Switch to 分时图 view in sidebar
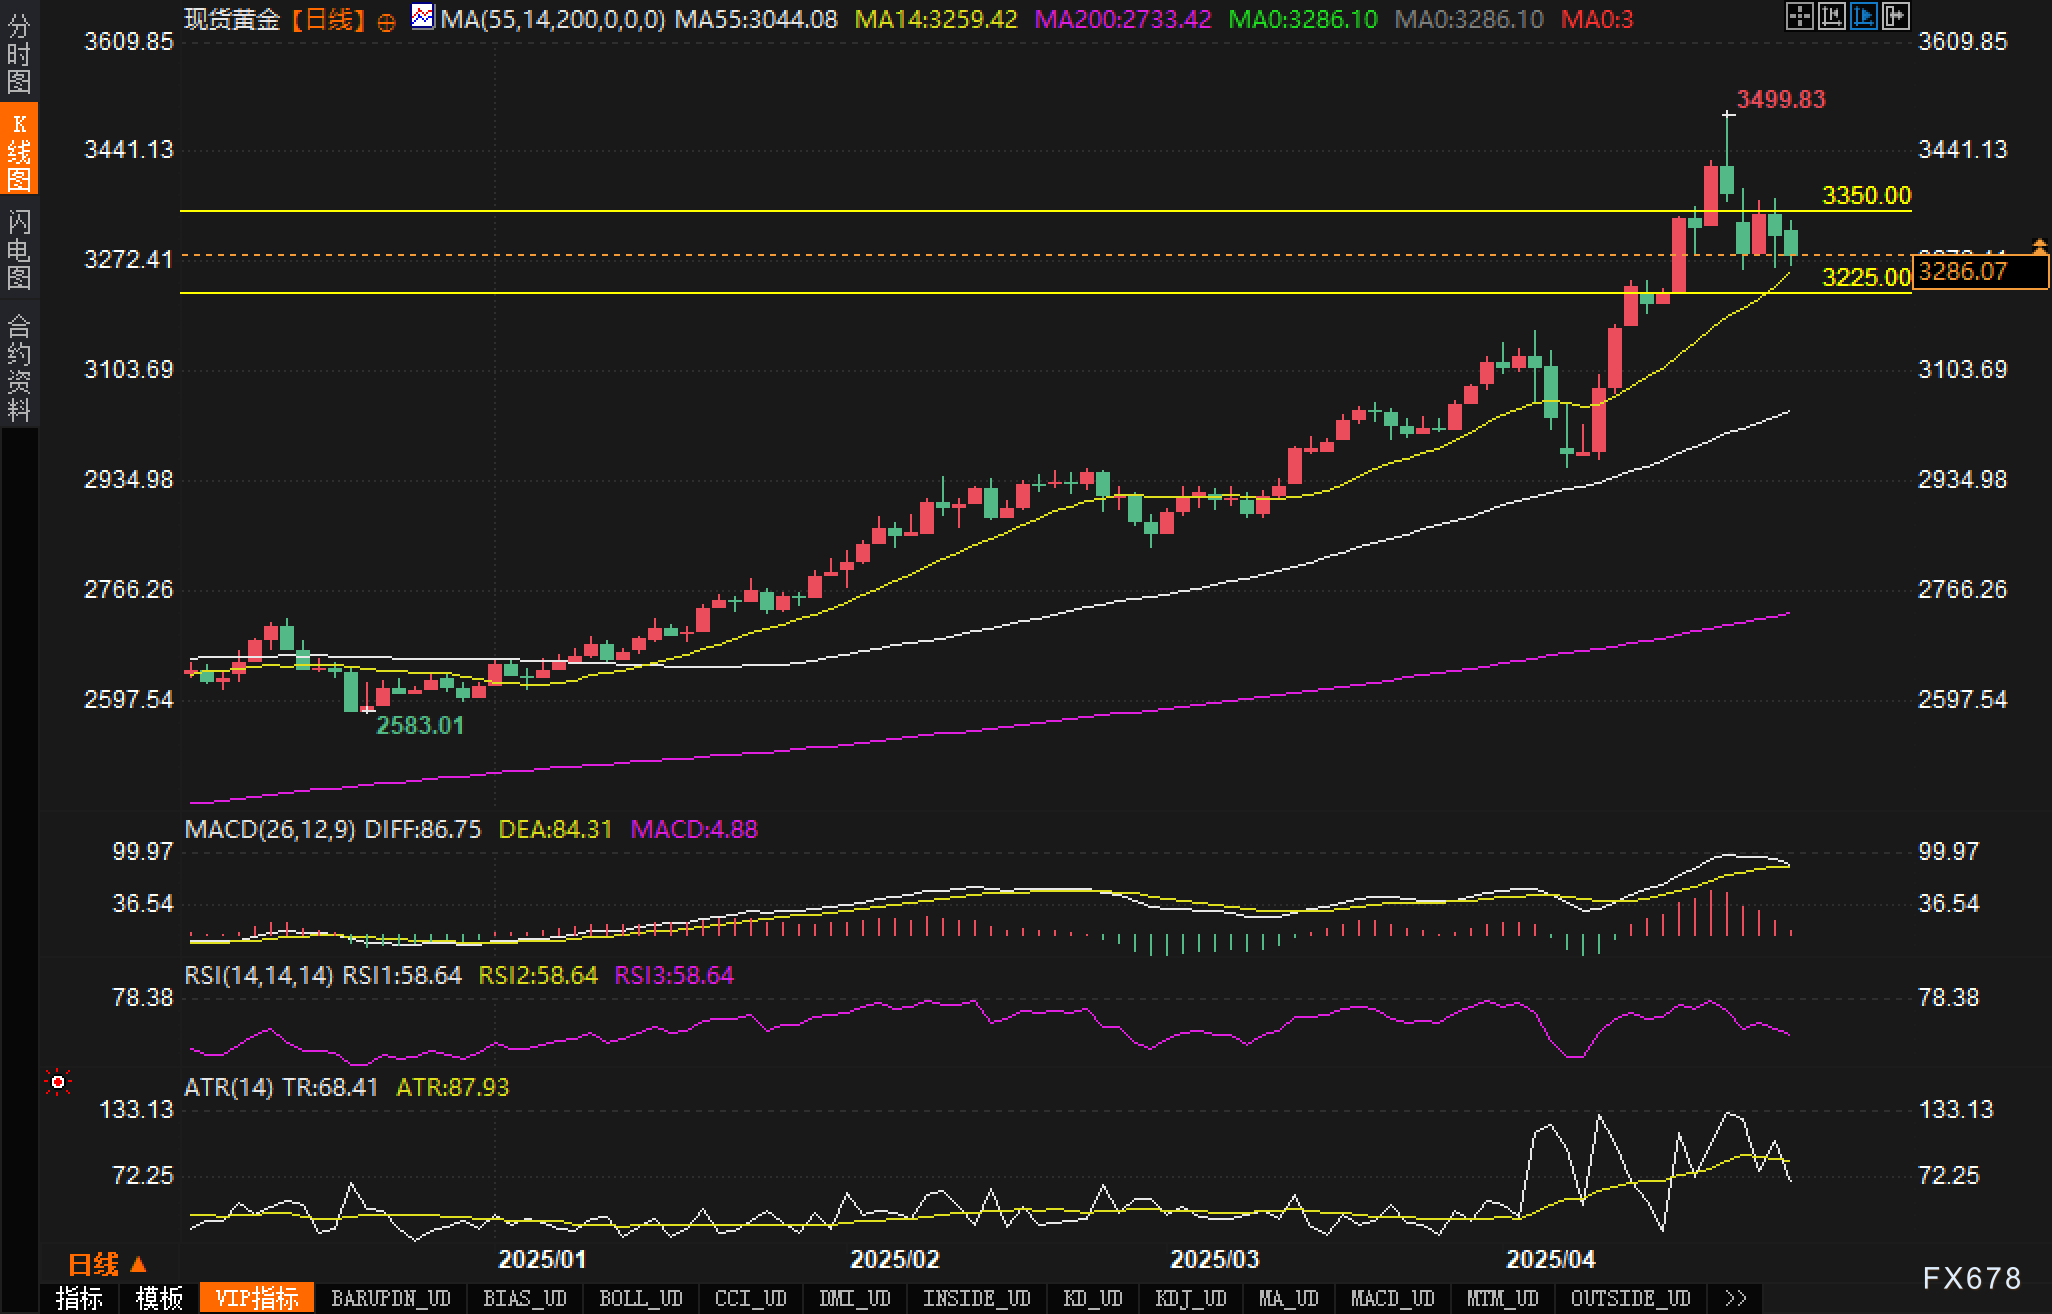The height and width of the screenshot is (1314, 2052). tap(19, 54)
